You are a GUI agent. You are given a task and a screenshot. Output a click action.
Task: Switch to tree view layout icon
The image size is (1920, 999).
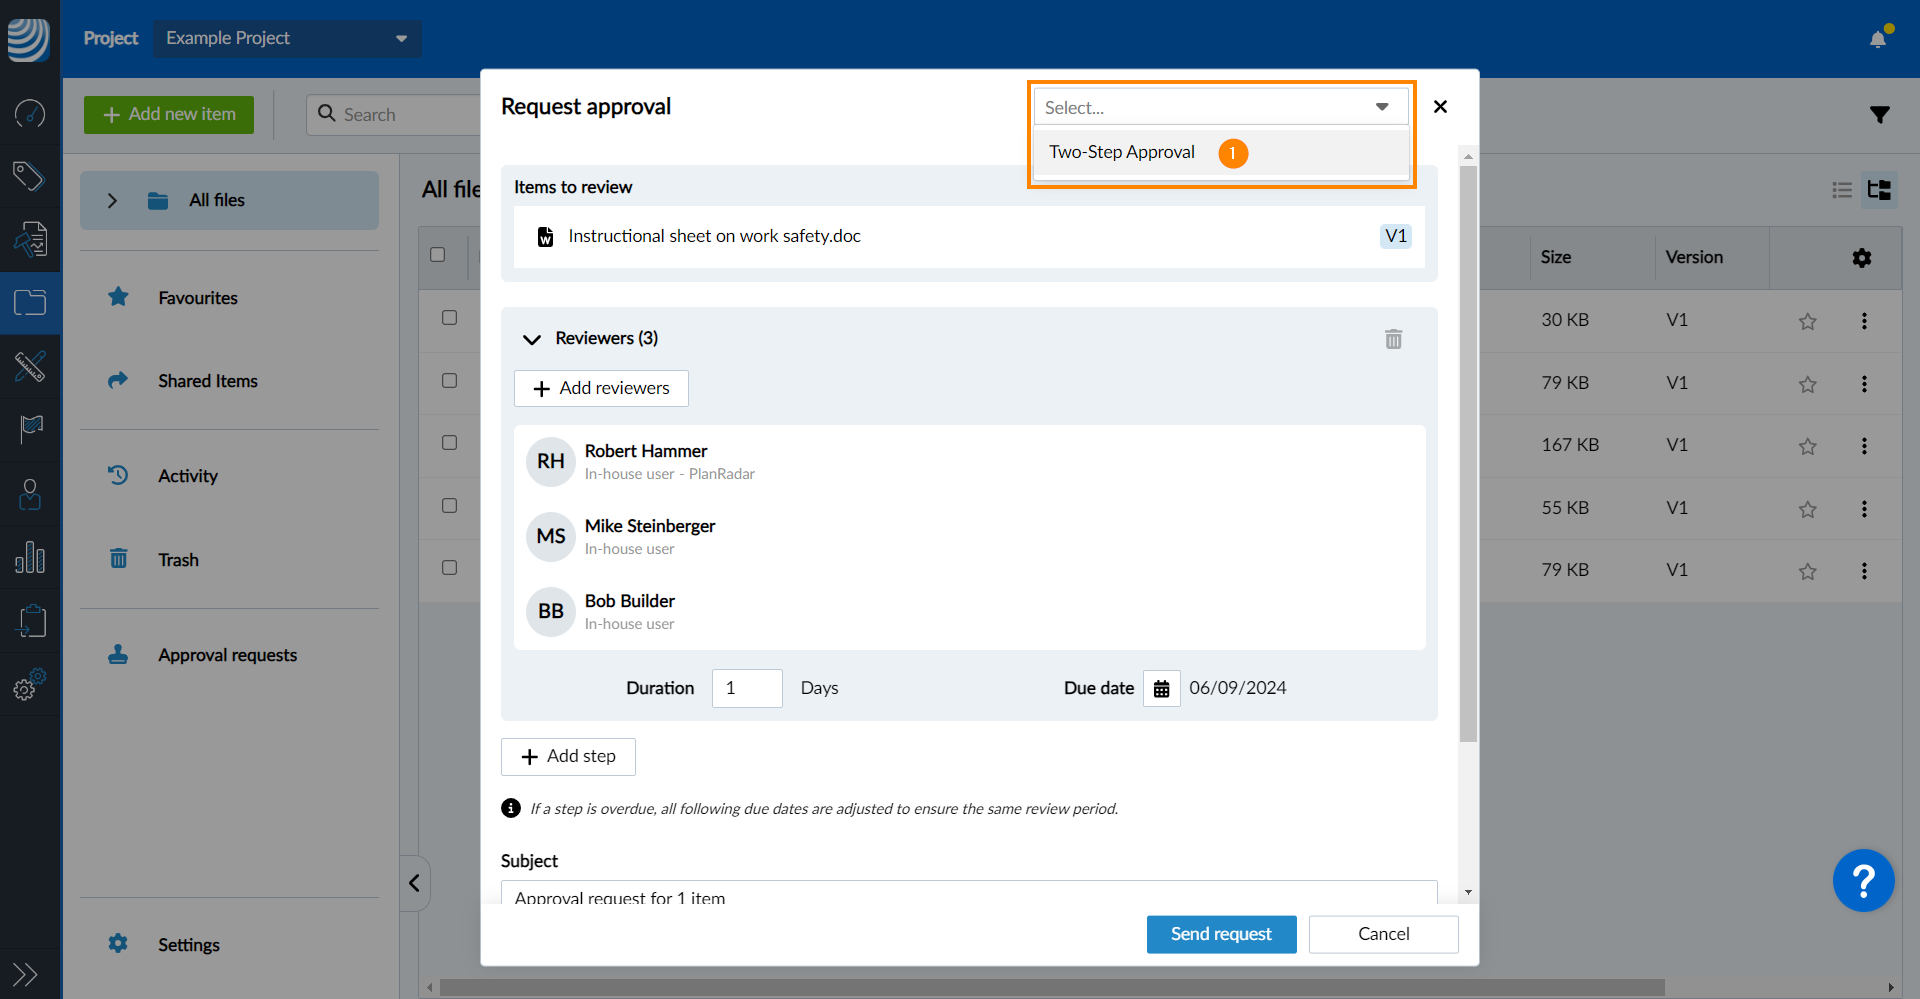point(1879,190)
